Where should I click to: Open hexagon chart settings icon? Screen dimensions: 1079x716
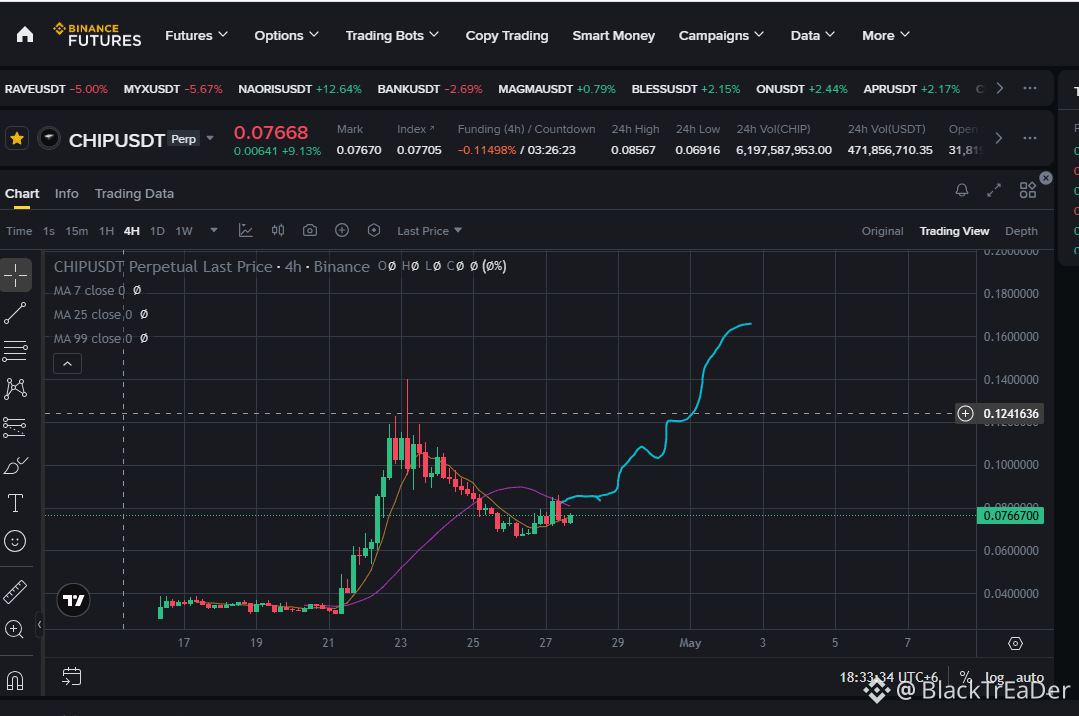374,231
